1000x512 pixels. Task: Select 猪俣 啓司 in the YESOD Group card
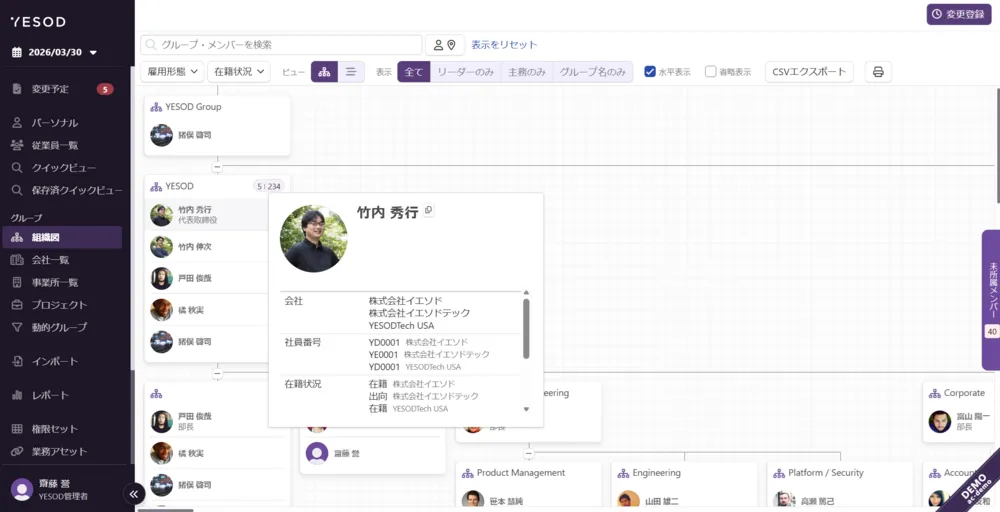217,135
